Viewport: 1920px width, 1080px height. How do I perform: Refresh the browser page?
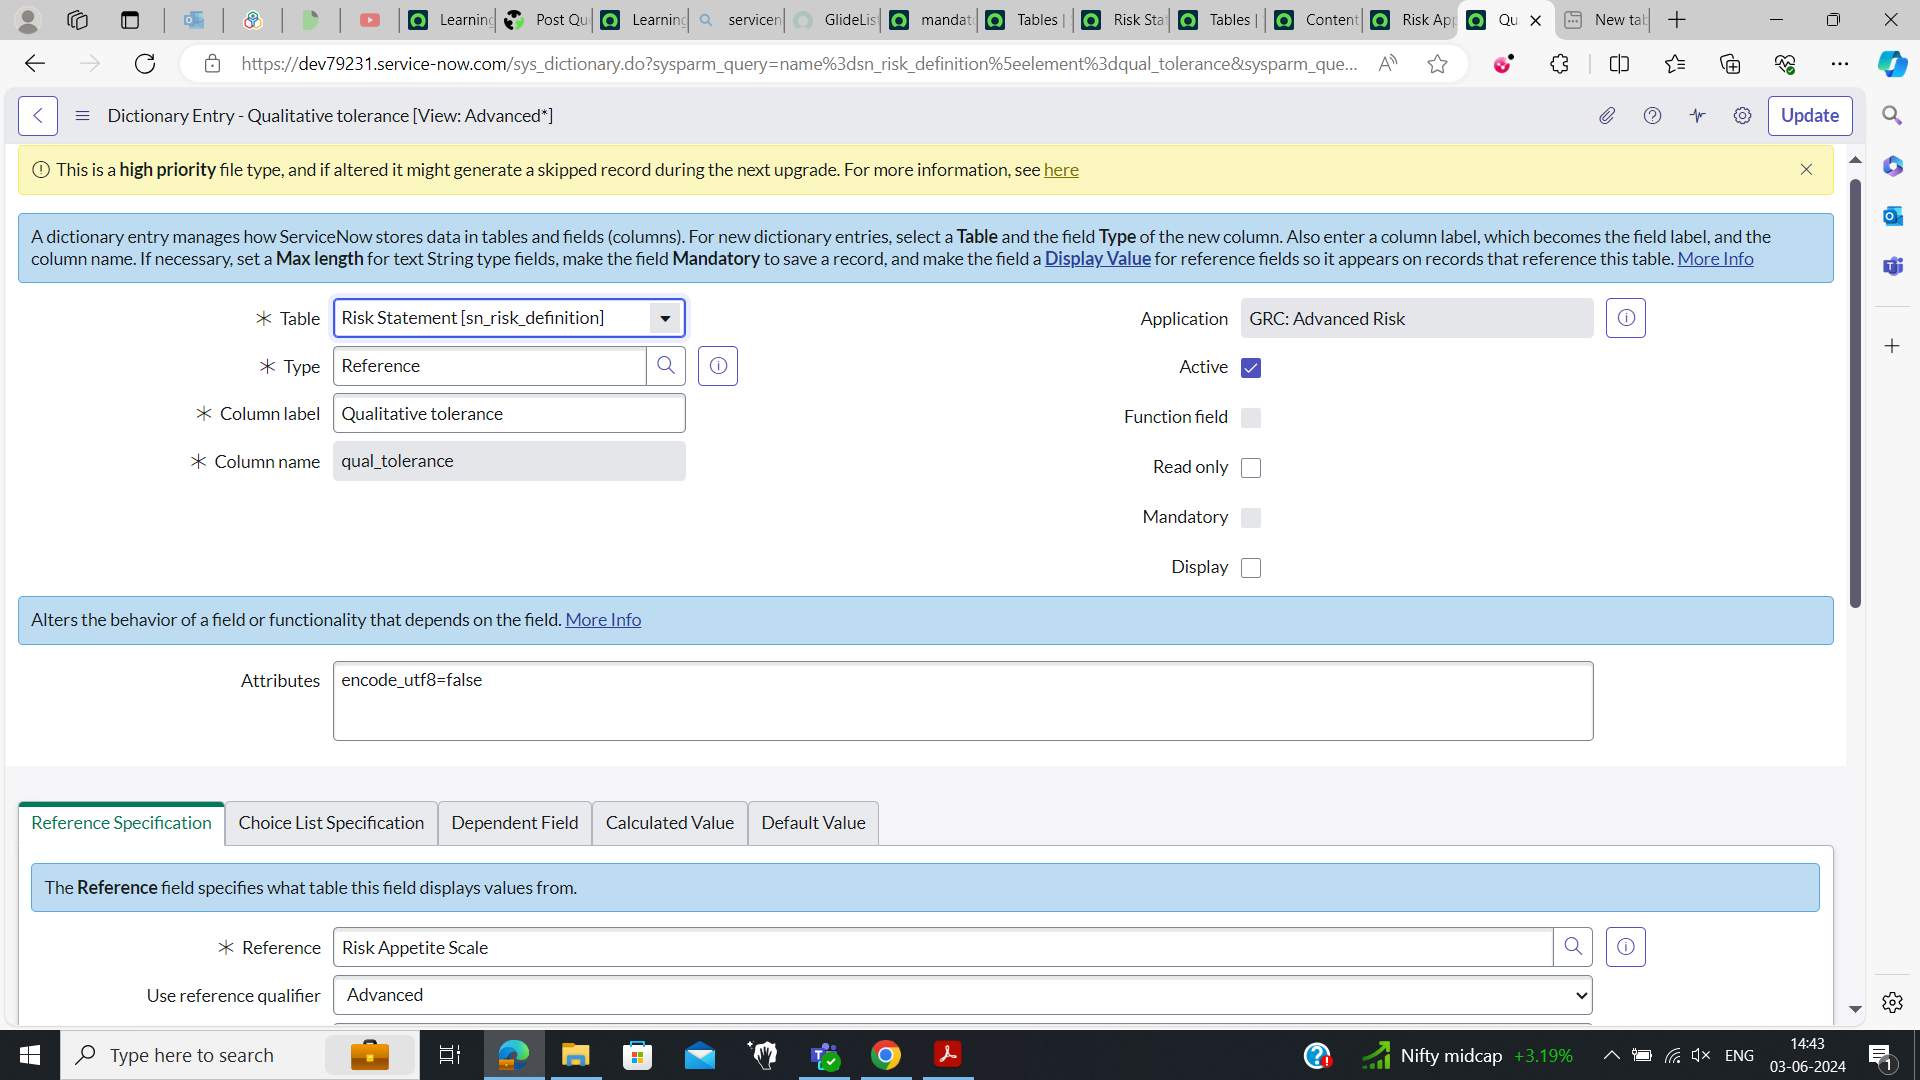(145, 64)
